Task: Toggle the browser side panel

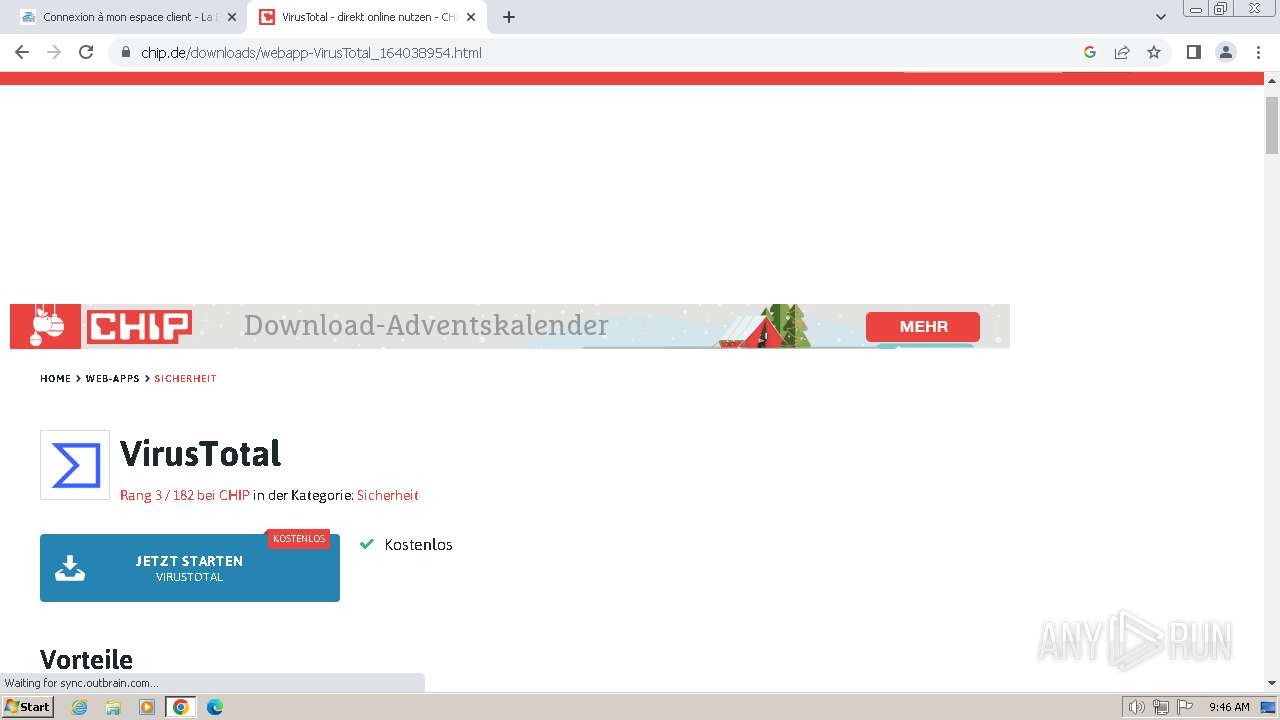Action: pyautogui.click(x=1193, y=52)
